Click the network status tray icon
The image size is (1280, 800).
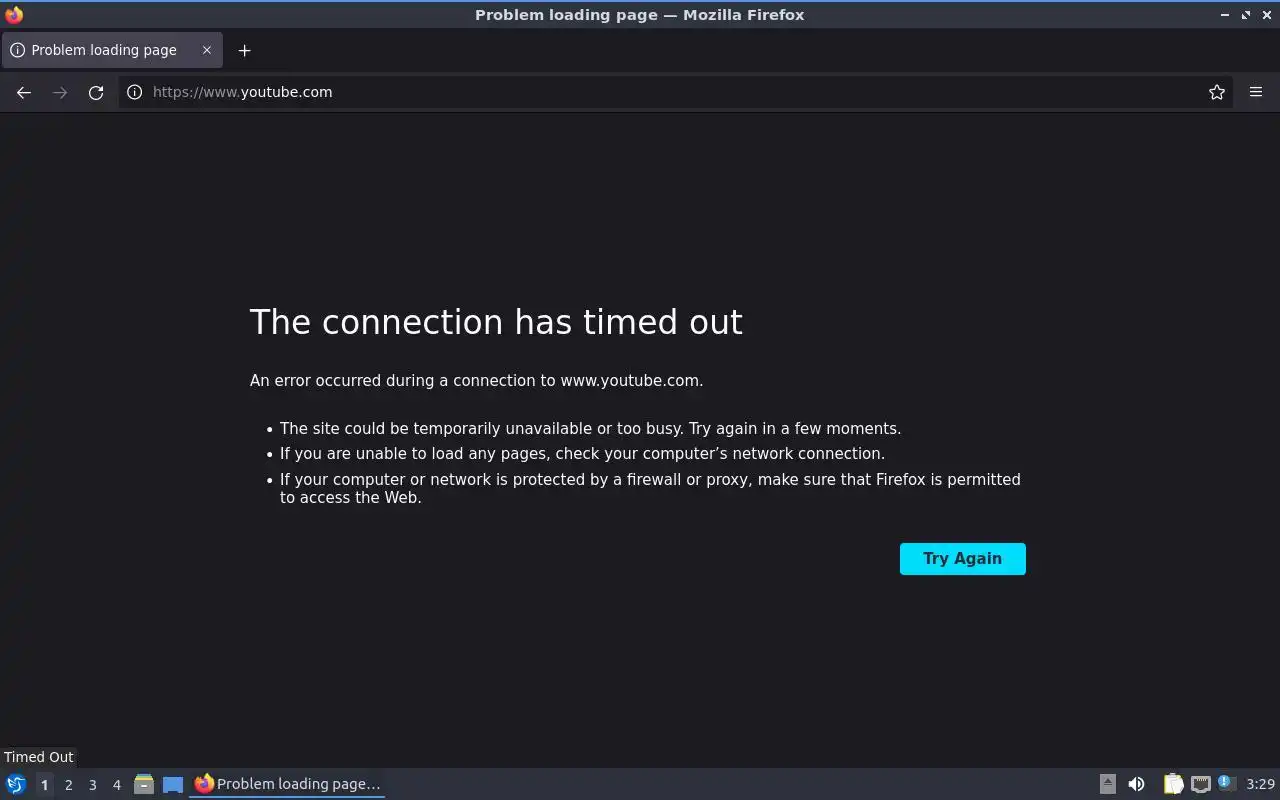tap(1201, 784)
